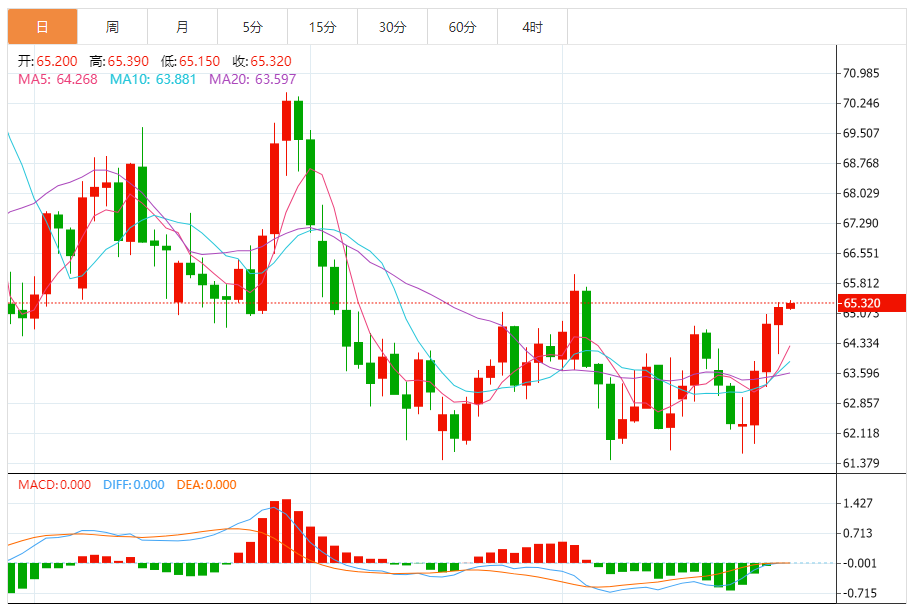Click the 1.427 MACD axis label
The image size is (911, 604).
point(858,504)
